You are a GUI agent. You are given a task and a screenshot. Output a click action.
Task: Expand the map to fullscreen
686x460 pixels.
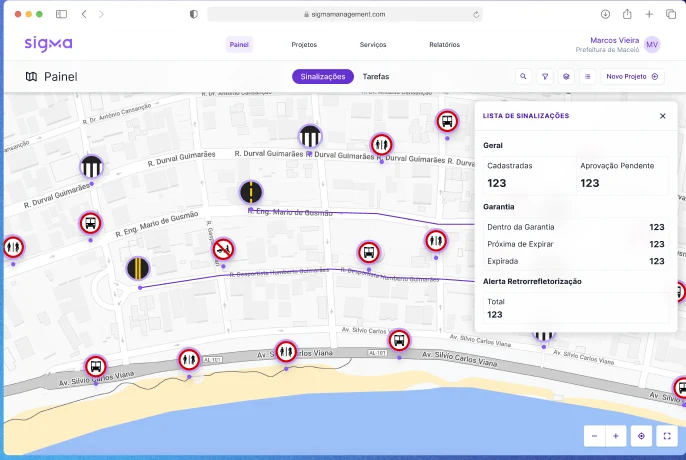667,436
